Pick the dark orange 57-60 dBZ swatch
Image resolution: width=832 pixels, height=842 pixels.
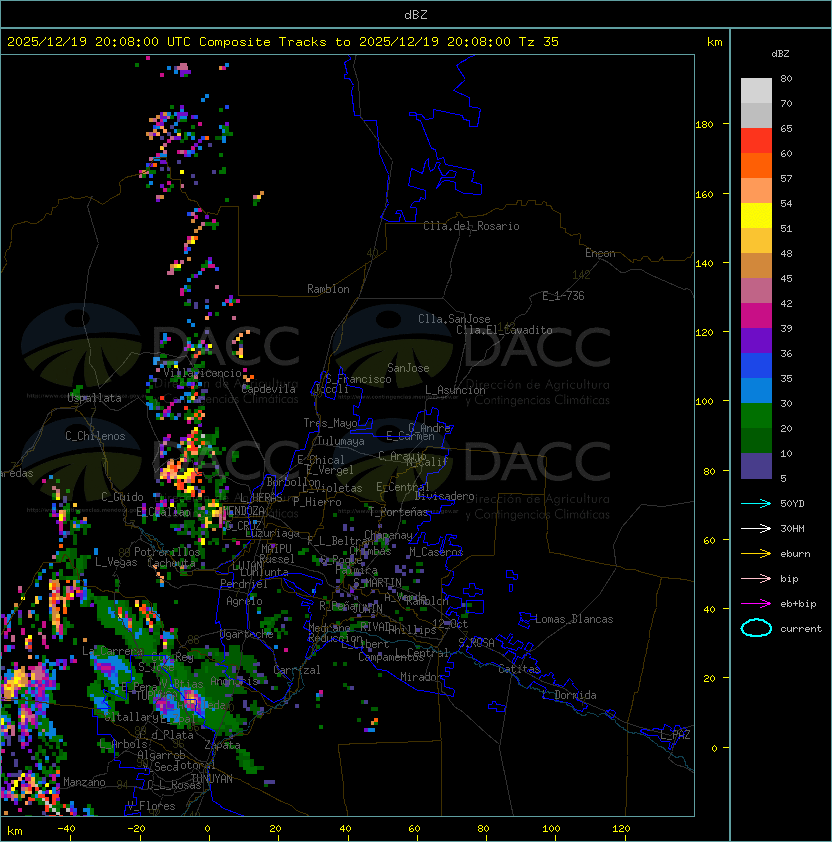[x=756, y=165]
